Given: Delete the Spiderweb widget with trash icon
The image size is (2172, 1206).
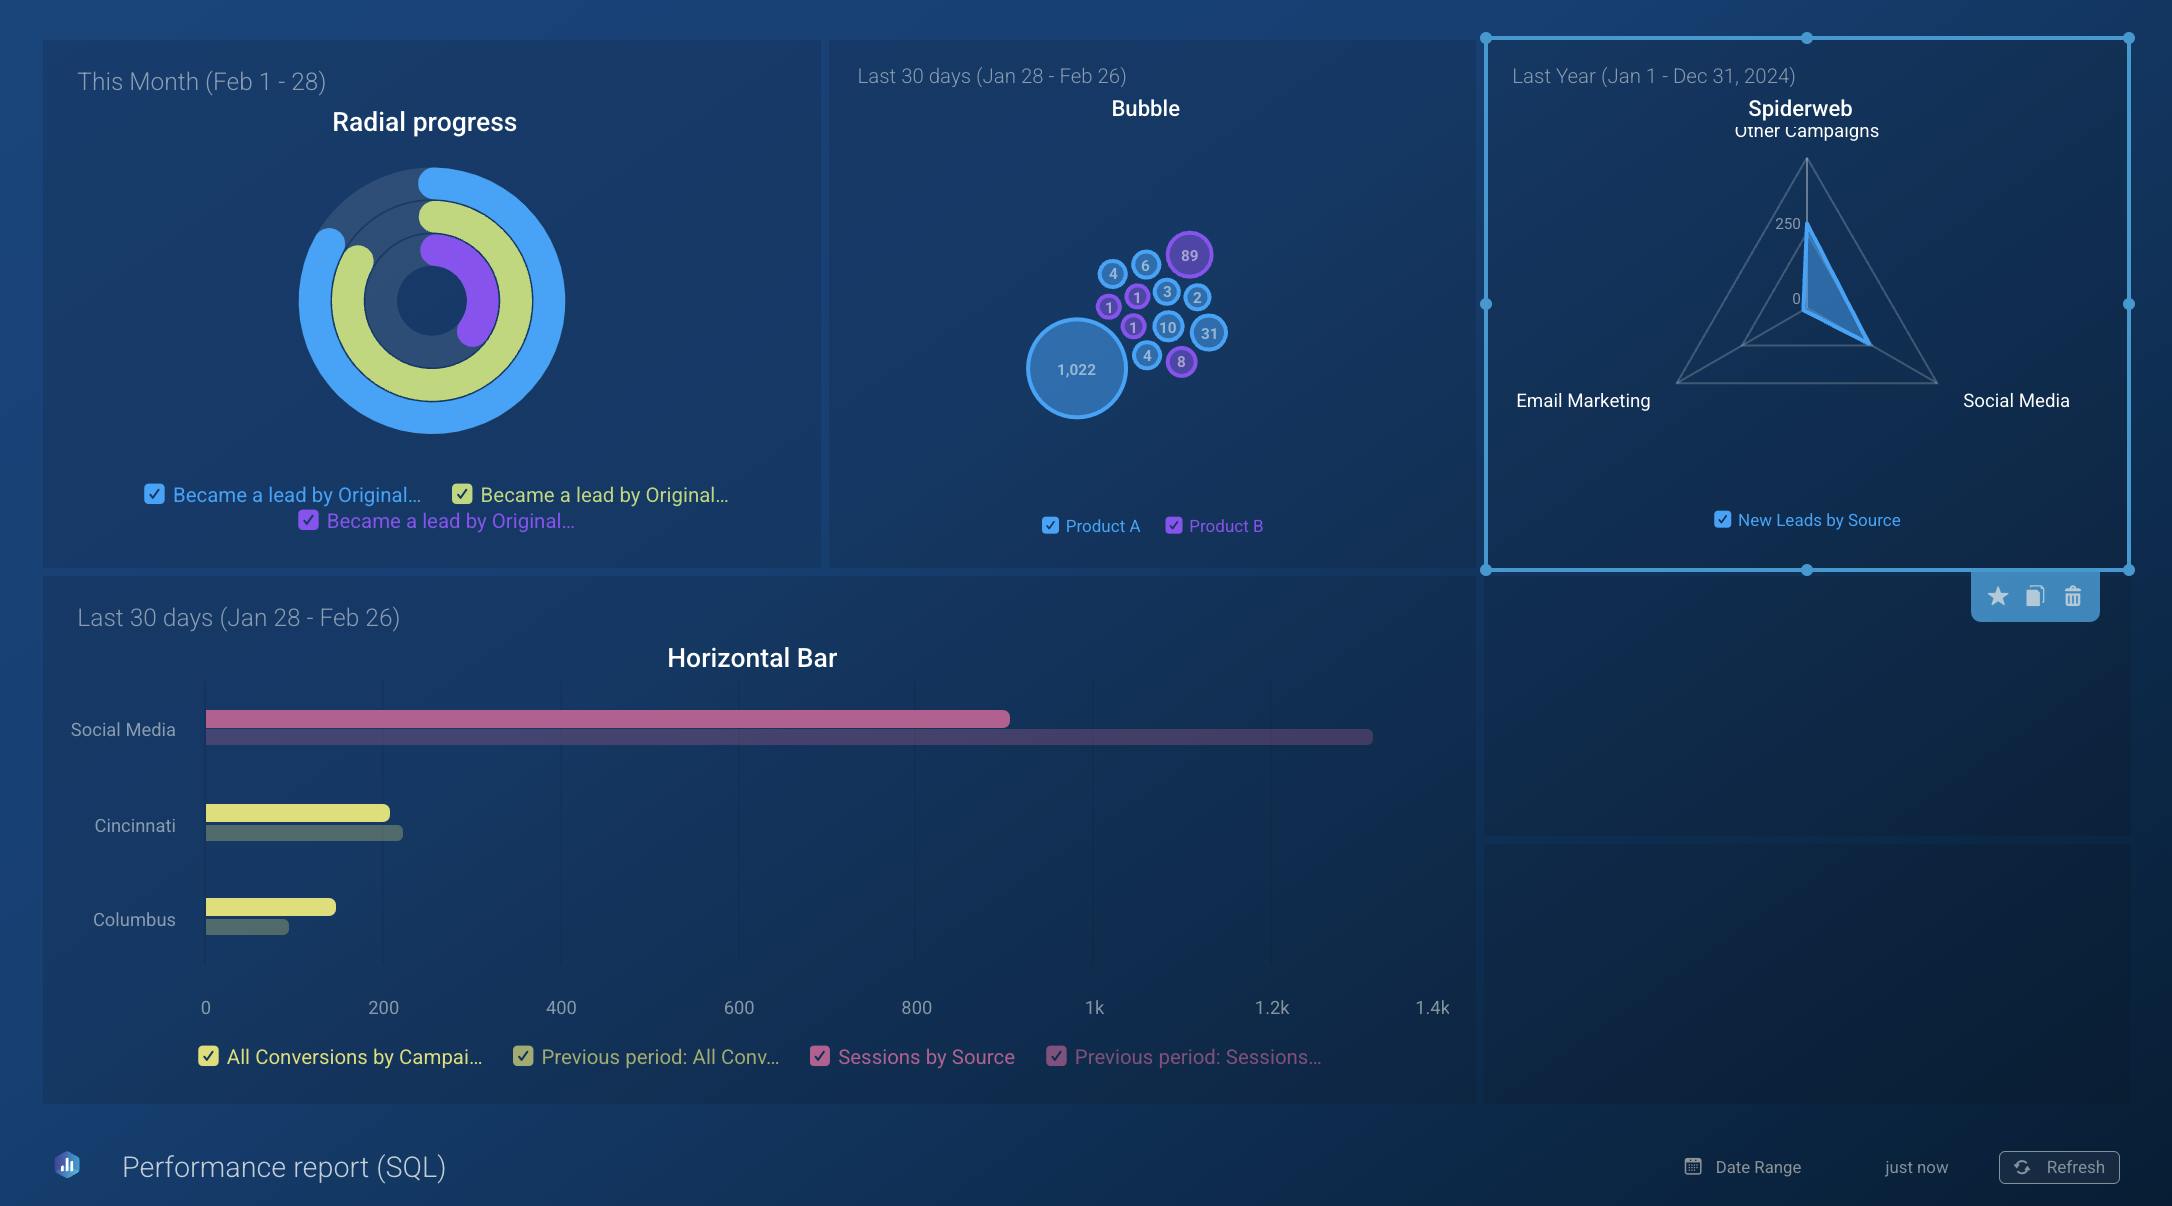Looking at the screenshot, I should 2073,597.
